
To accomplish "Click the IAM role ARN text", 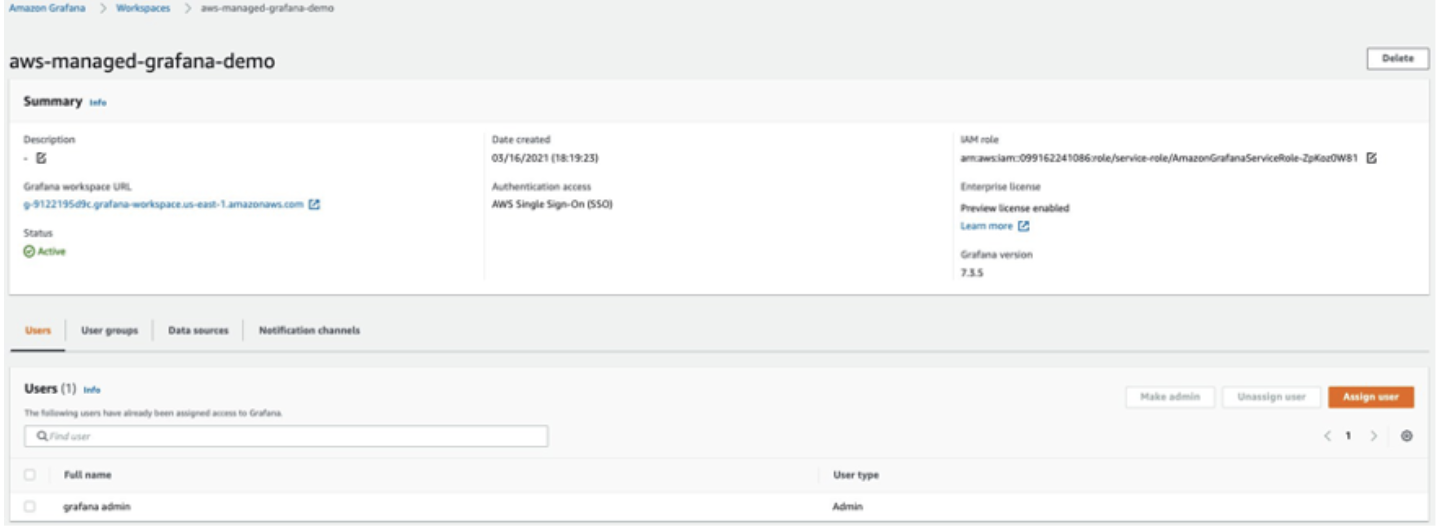I will tap(1158, 158).
